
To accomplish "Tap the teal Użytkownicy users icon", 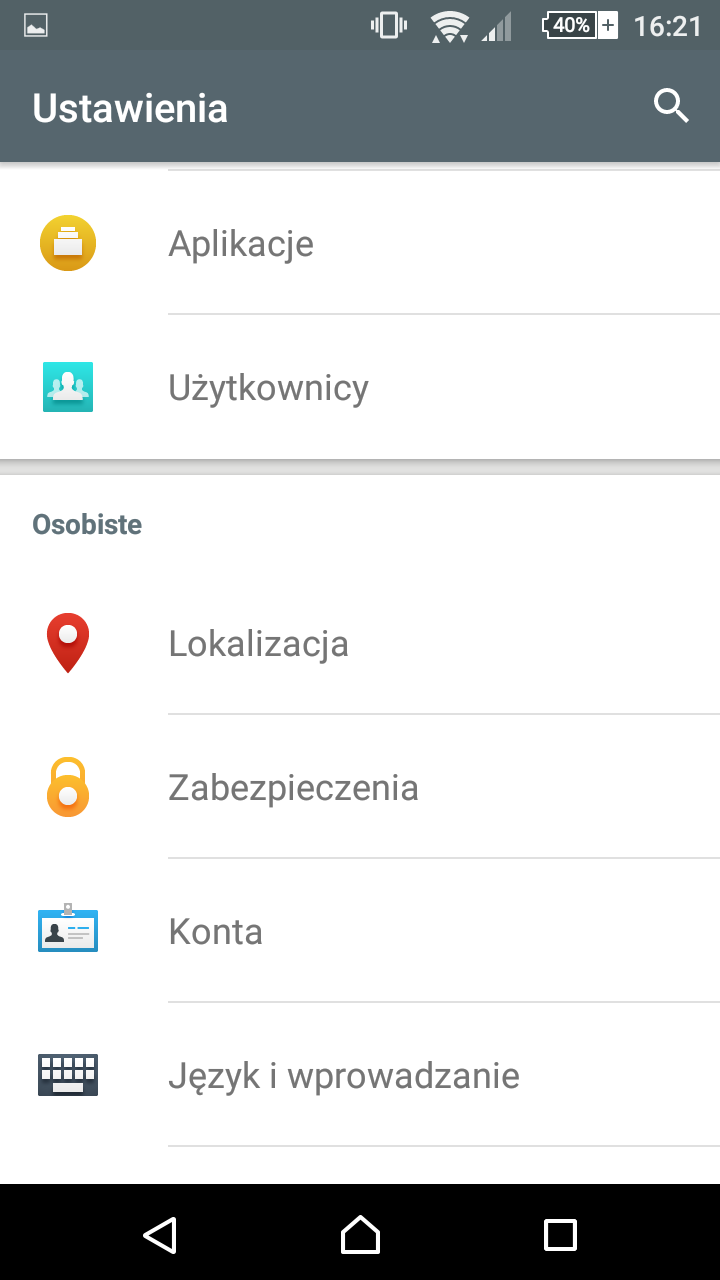I will (68, 387).
